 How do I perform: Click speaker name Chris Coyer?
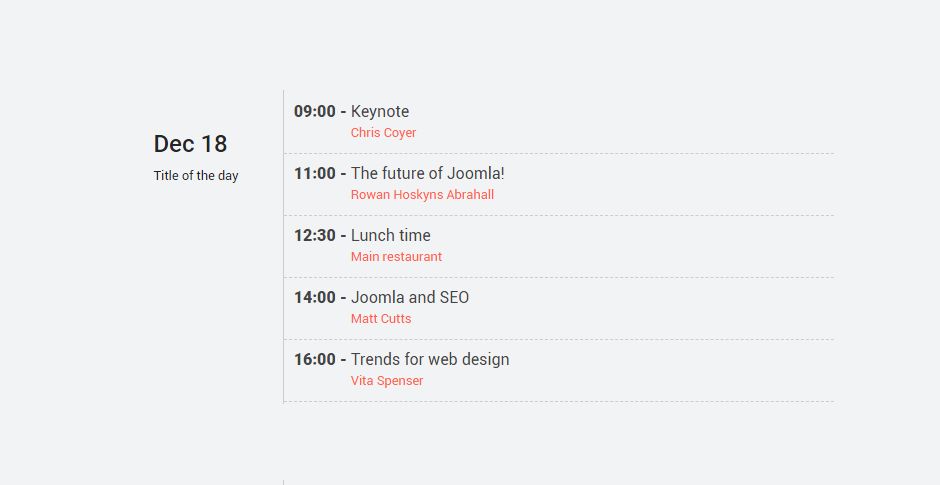point(383,133)
